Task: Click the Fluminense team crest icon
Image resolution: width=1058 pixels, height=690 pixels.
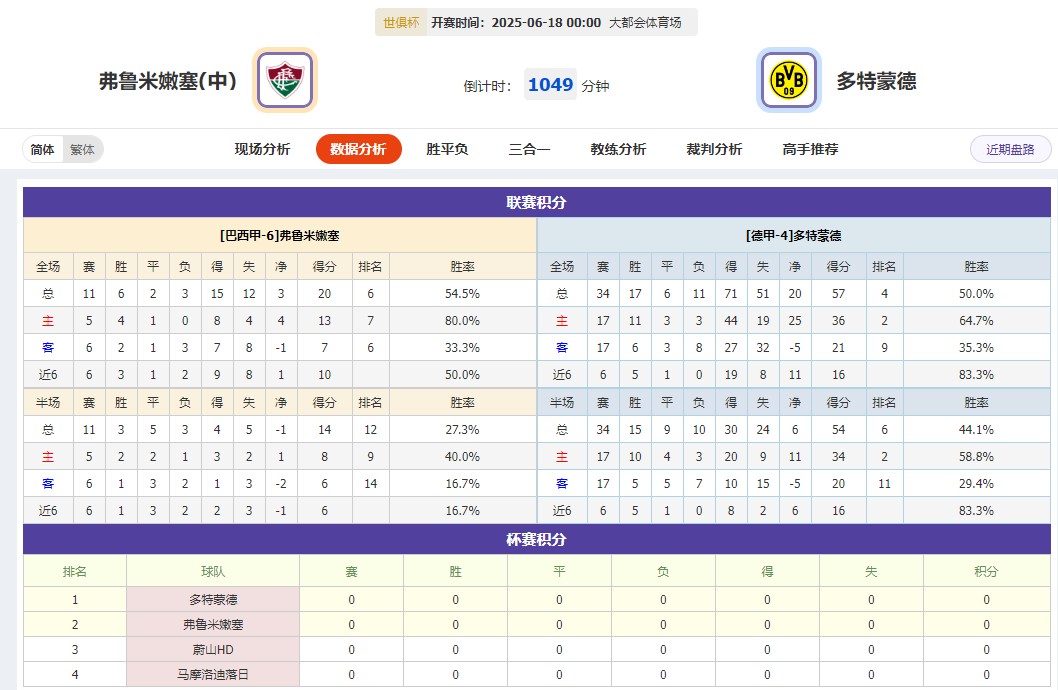Action: pyautogui.click(x=285, y=80)
